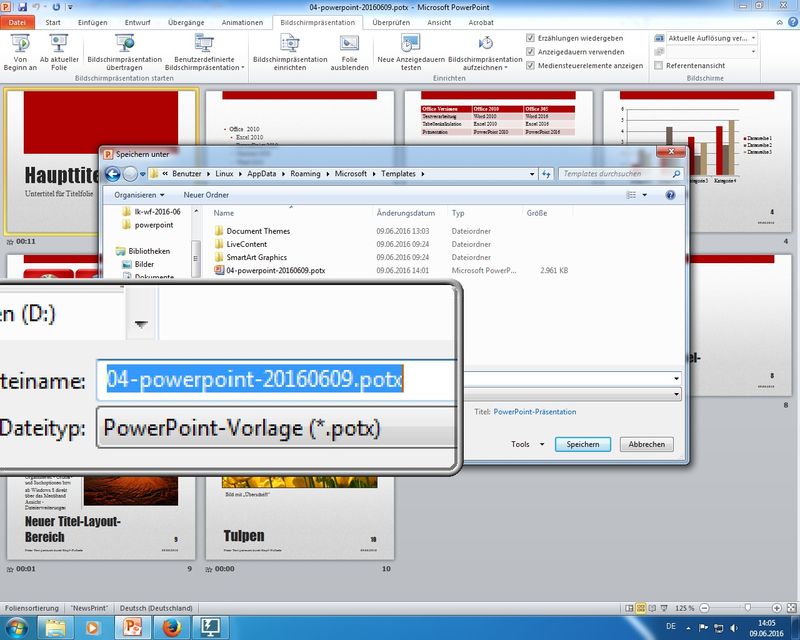This screenshot has height=640, width=800.
Task: Toggle Erzählungen wiedergeben checkbox
Action: click(530, 38)
